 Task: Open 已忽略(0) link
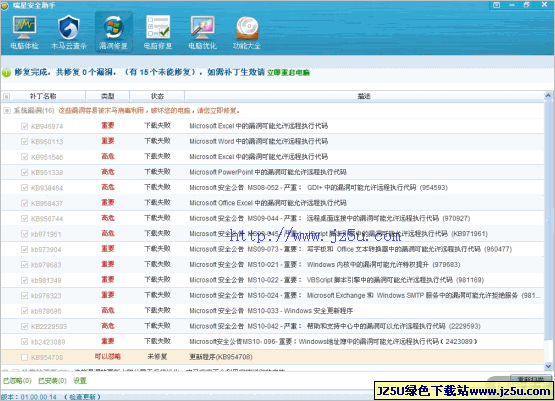point(17,381)
